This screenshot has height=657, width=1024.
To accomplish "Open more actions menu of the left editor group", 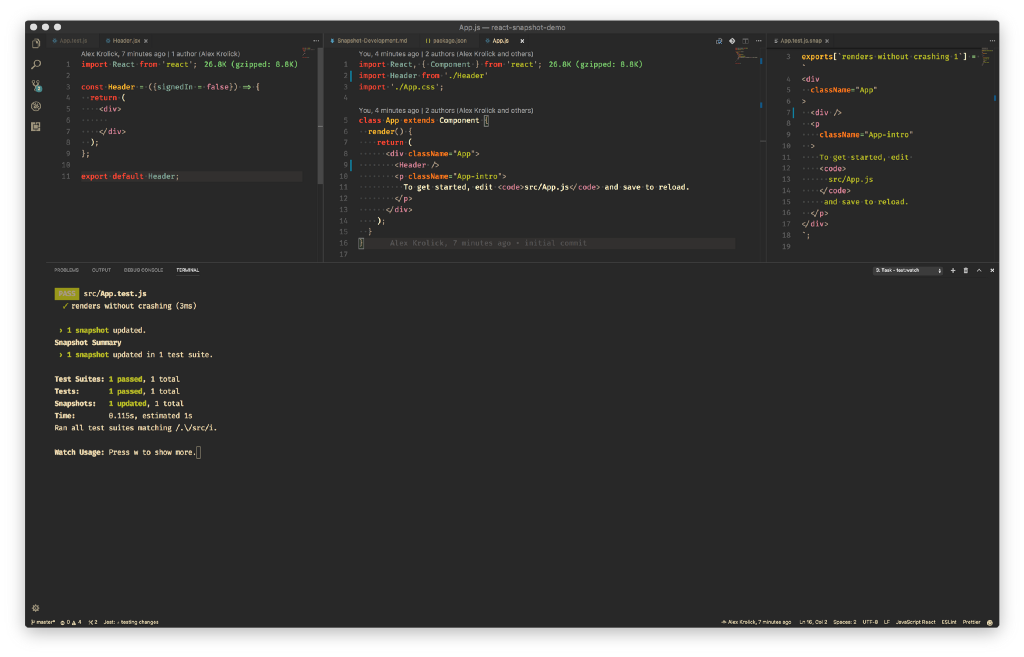I will point(316,40).
